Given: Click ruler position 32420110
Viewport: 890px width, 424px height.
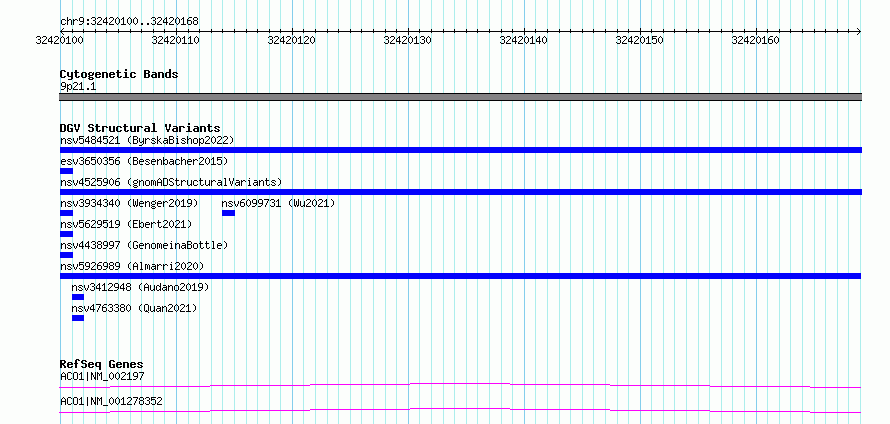Looking at the screenshot, I should pyautogui.click(x=176, y=40).
